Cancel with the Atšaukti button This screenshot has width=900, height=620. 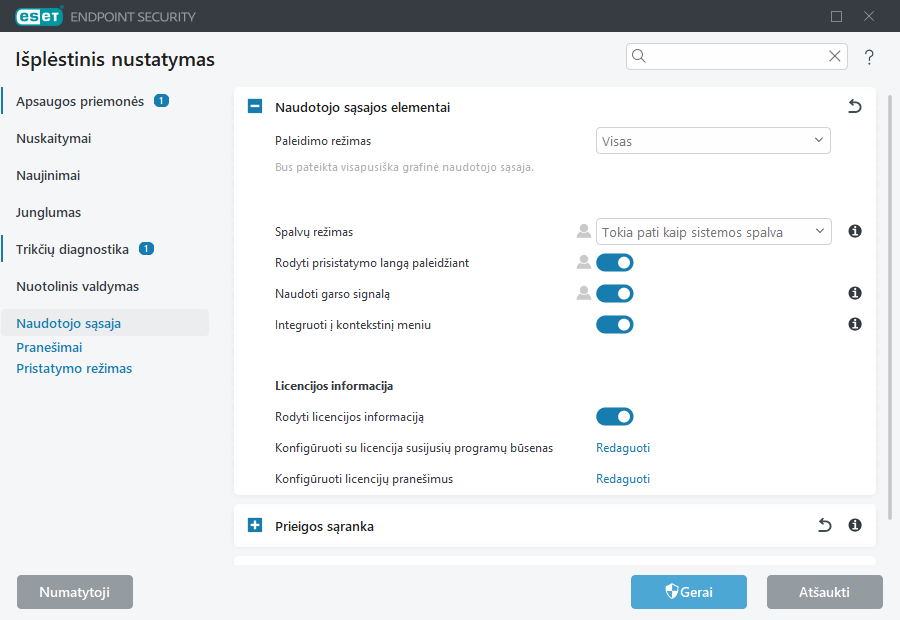(825, 592)
